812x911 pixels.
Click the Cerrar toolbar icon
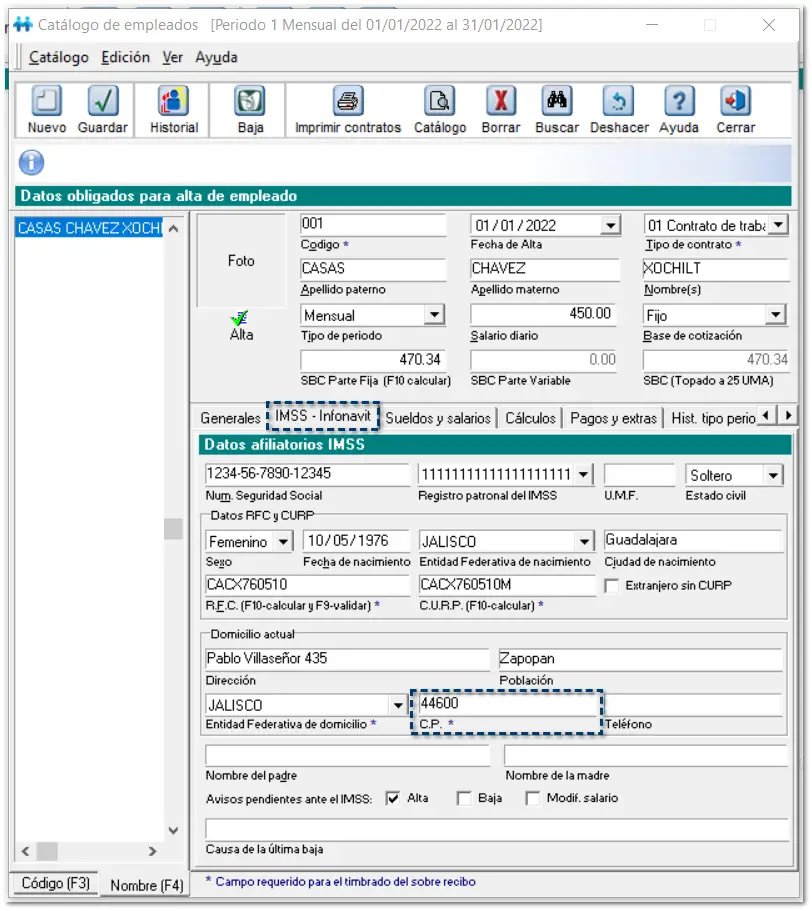pyautogui.click(x=735, y=101)
